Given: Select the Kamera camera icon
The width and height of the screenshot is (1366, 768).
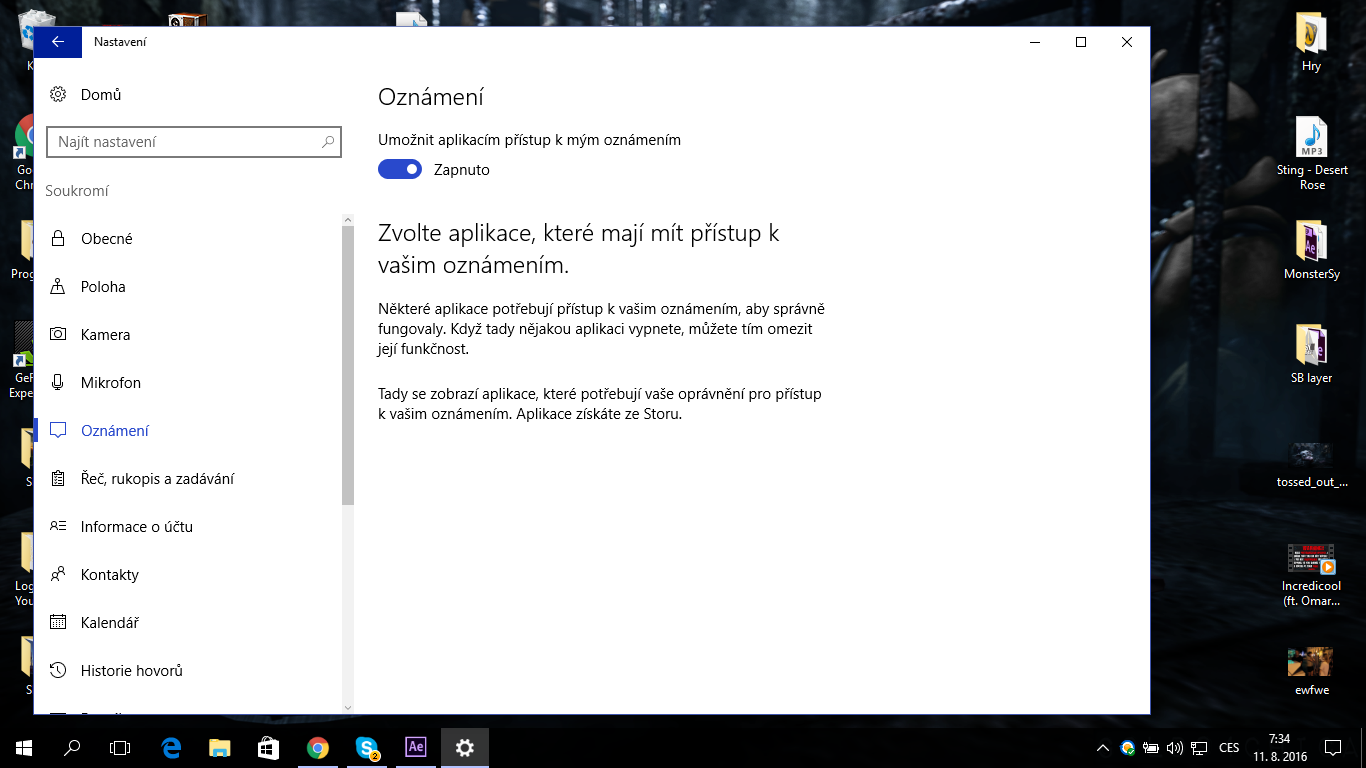Looking at the screenshot, I should tap(58, 335).
